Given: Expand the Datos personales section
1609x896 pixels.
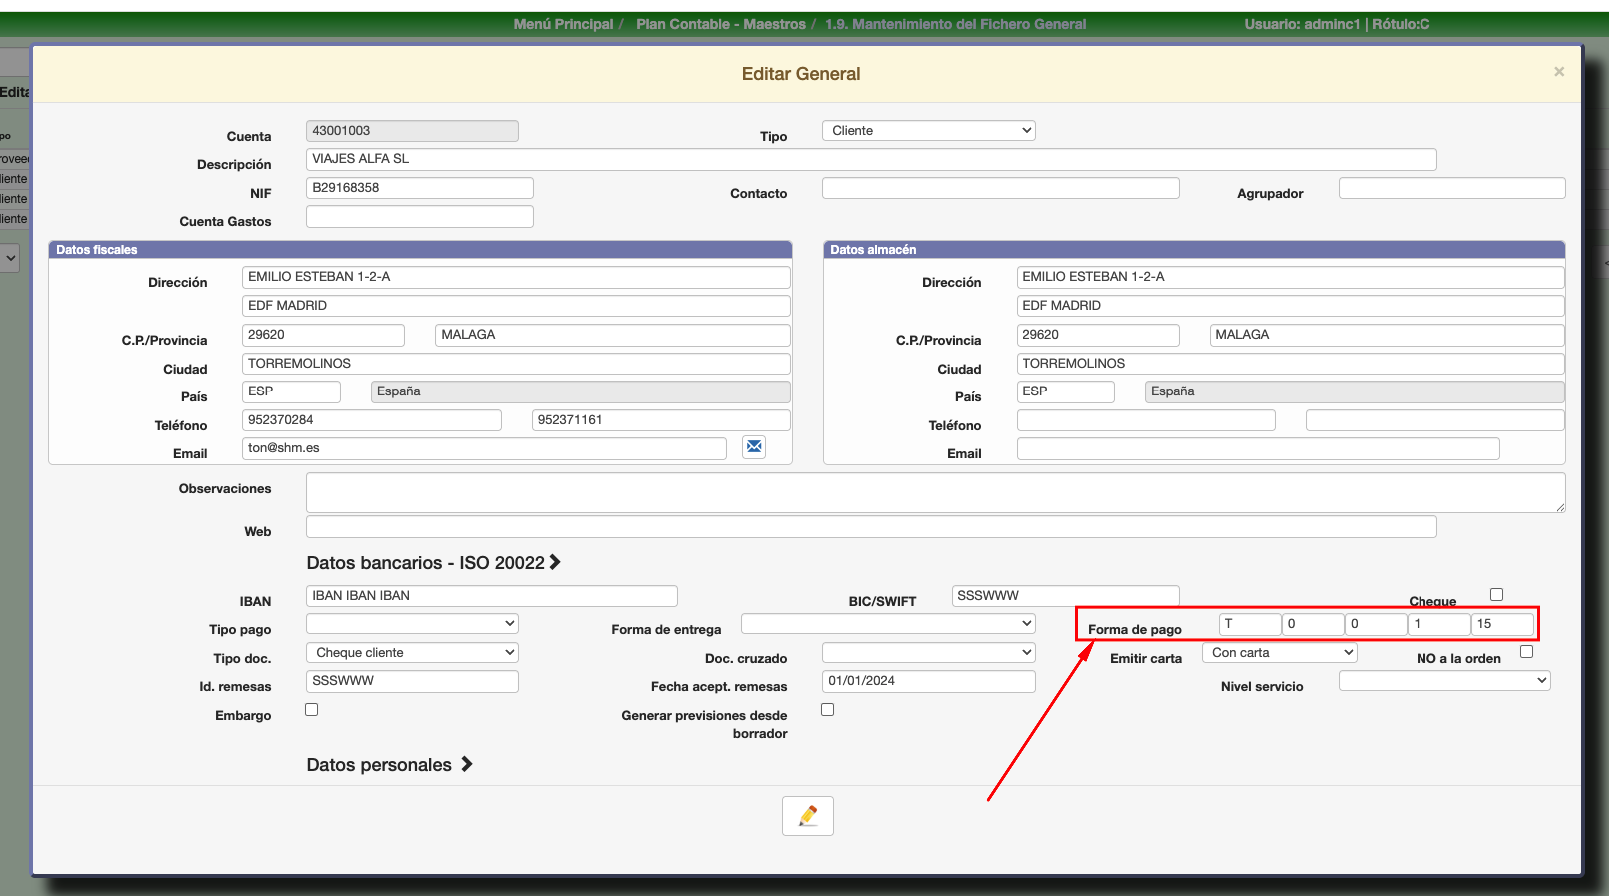Looking at the screenshot, I should [389, 765].
